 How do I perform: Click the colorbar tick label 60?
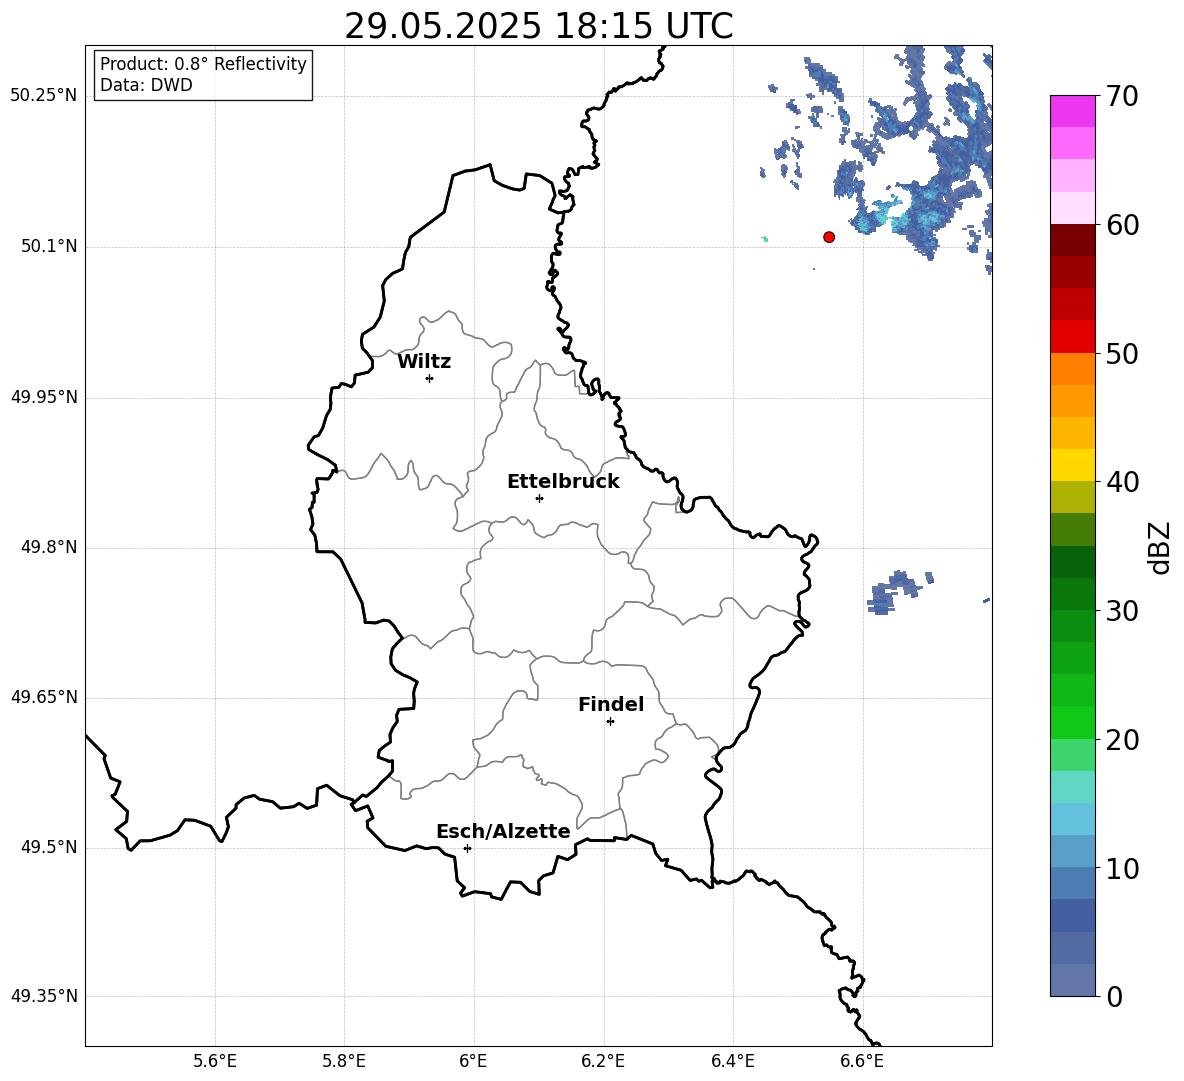tap(1122, 225)
